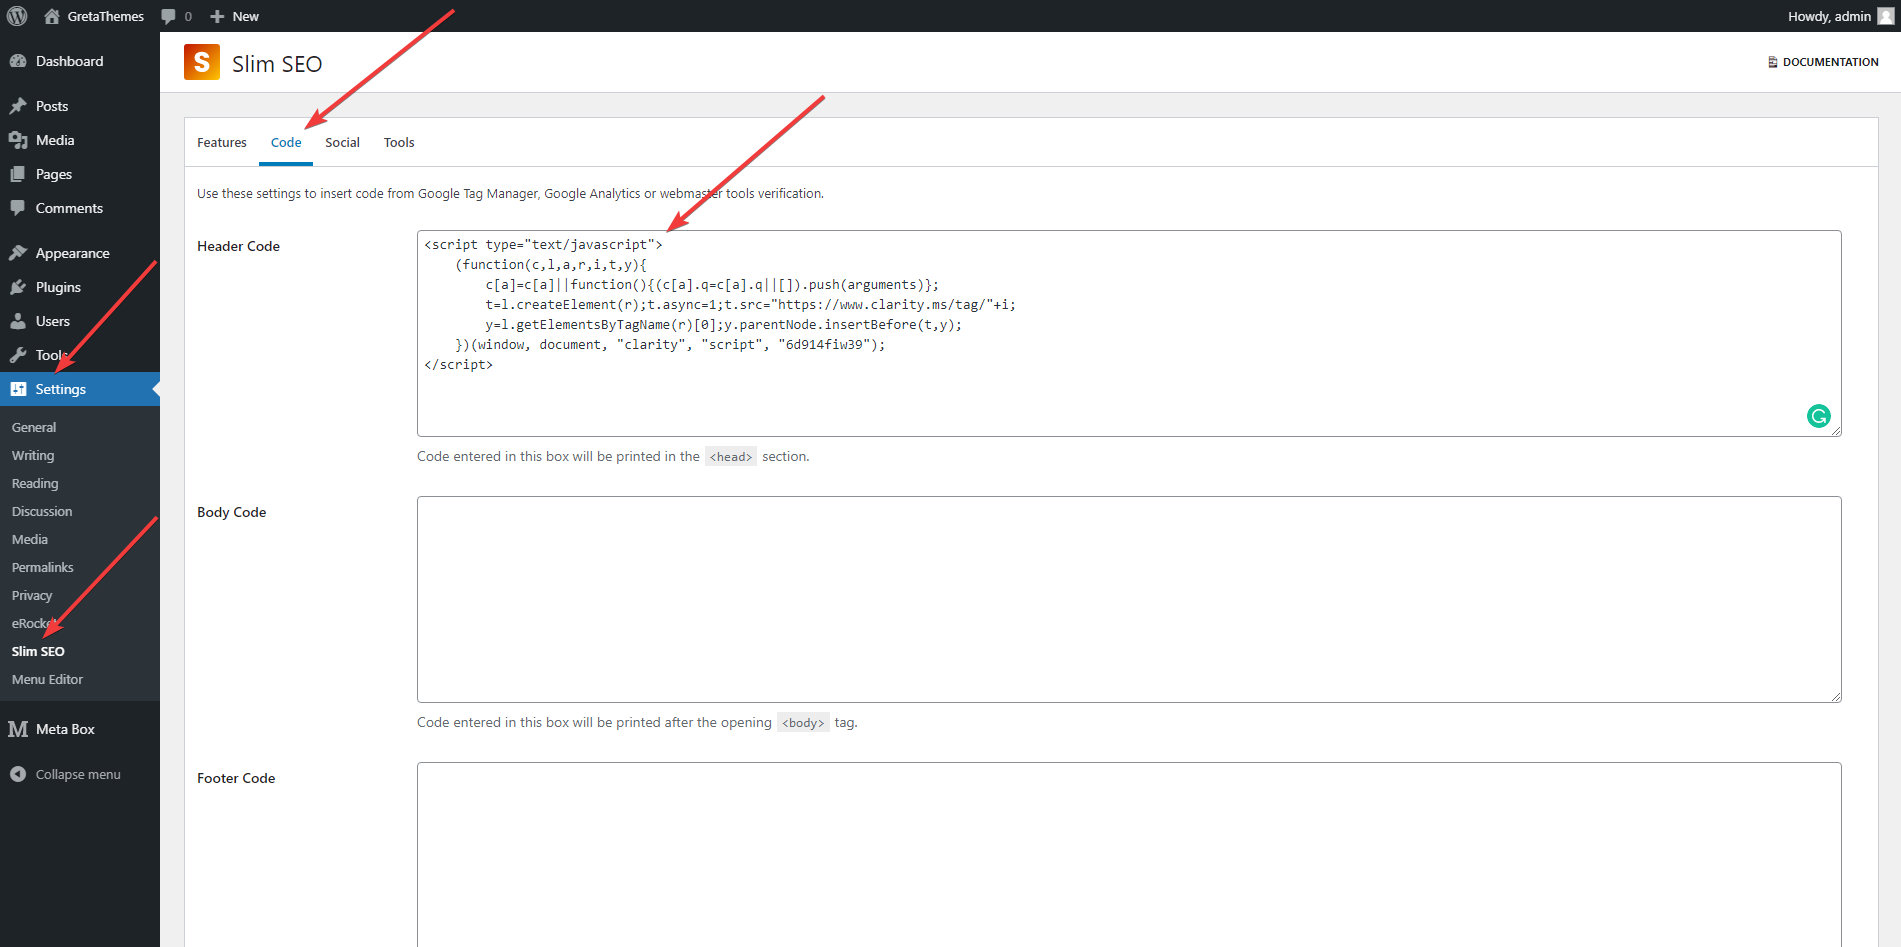Viewport: 1901px width, 947px height.
Task: Click the <body> code tag text
Action: click(x=803, y=723)
